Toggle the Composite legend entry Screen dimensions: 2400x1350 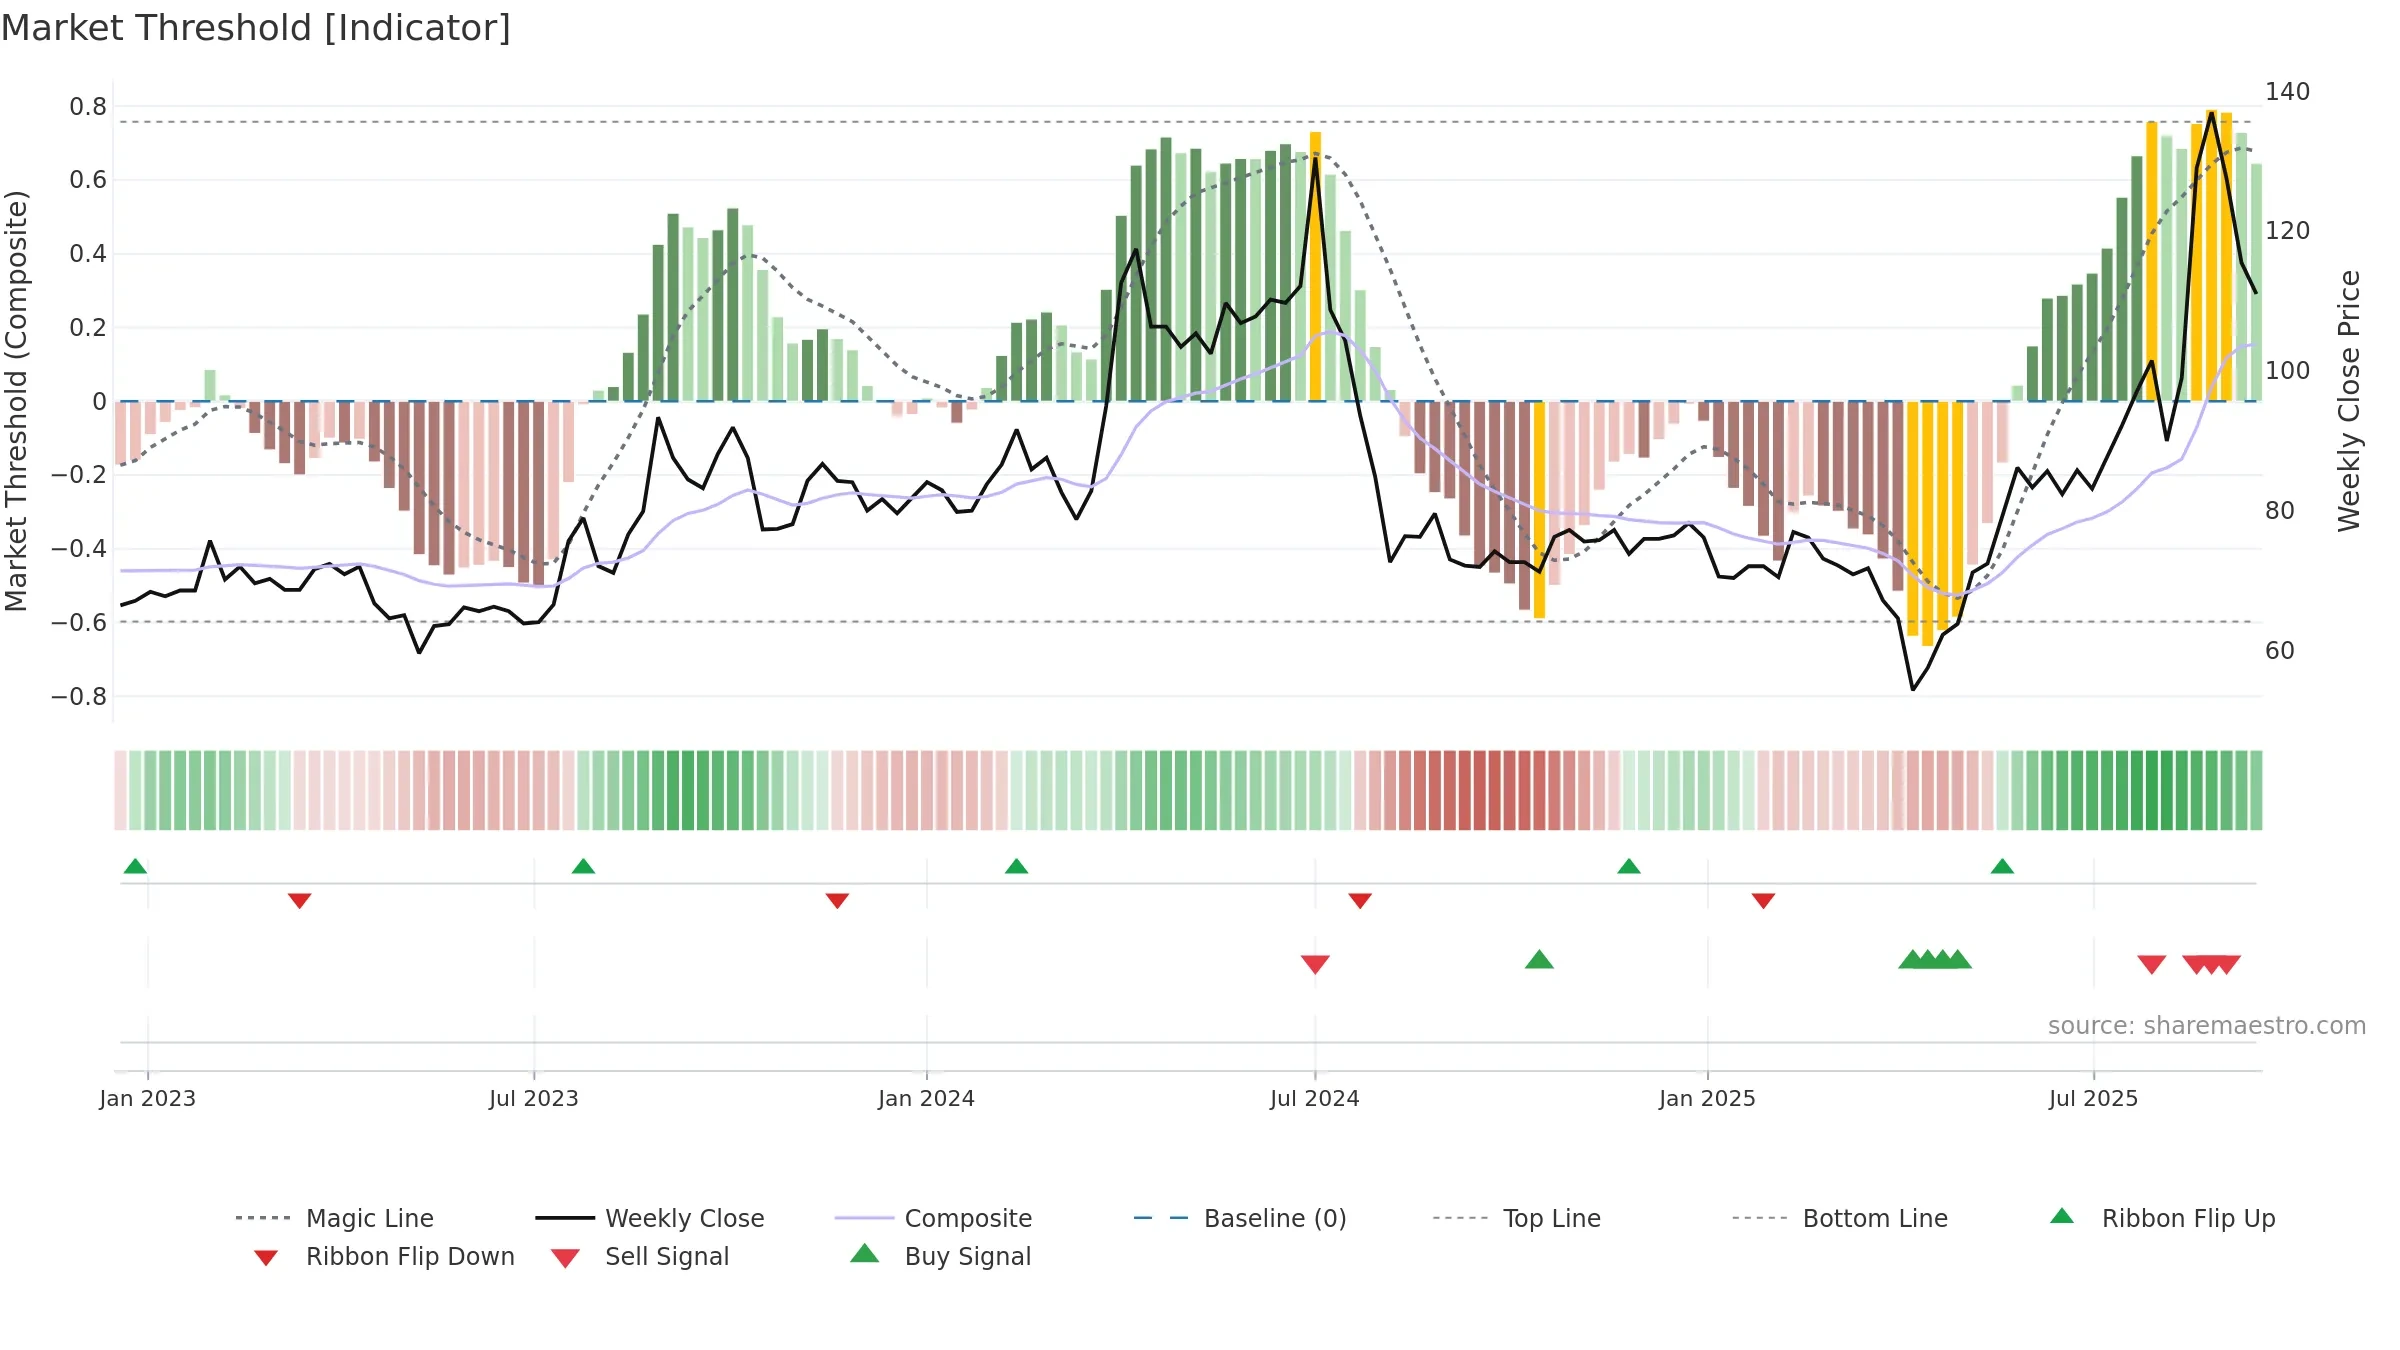pos(933,1218)
